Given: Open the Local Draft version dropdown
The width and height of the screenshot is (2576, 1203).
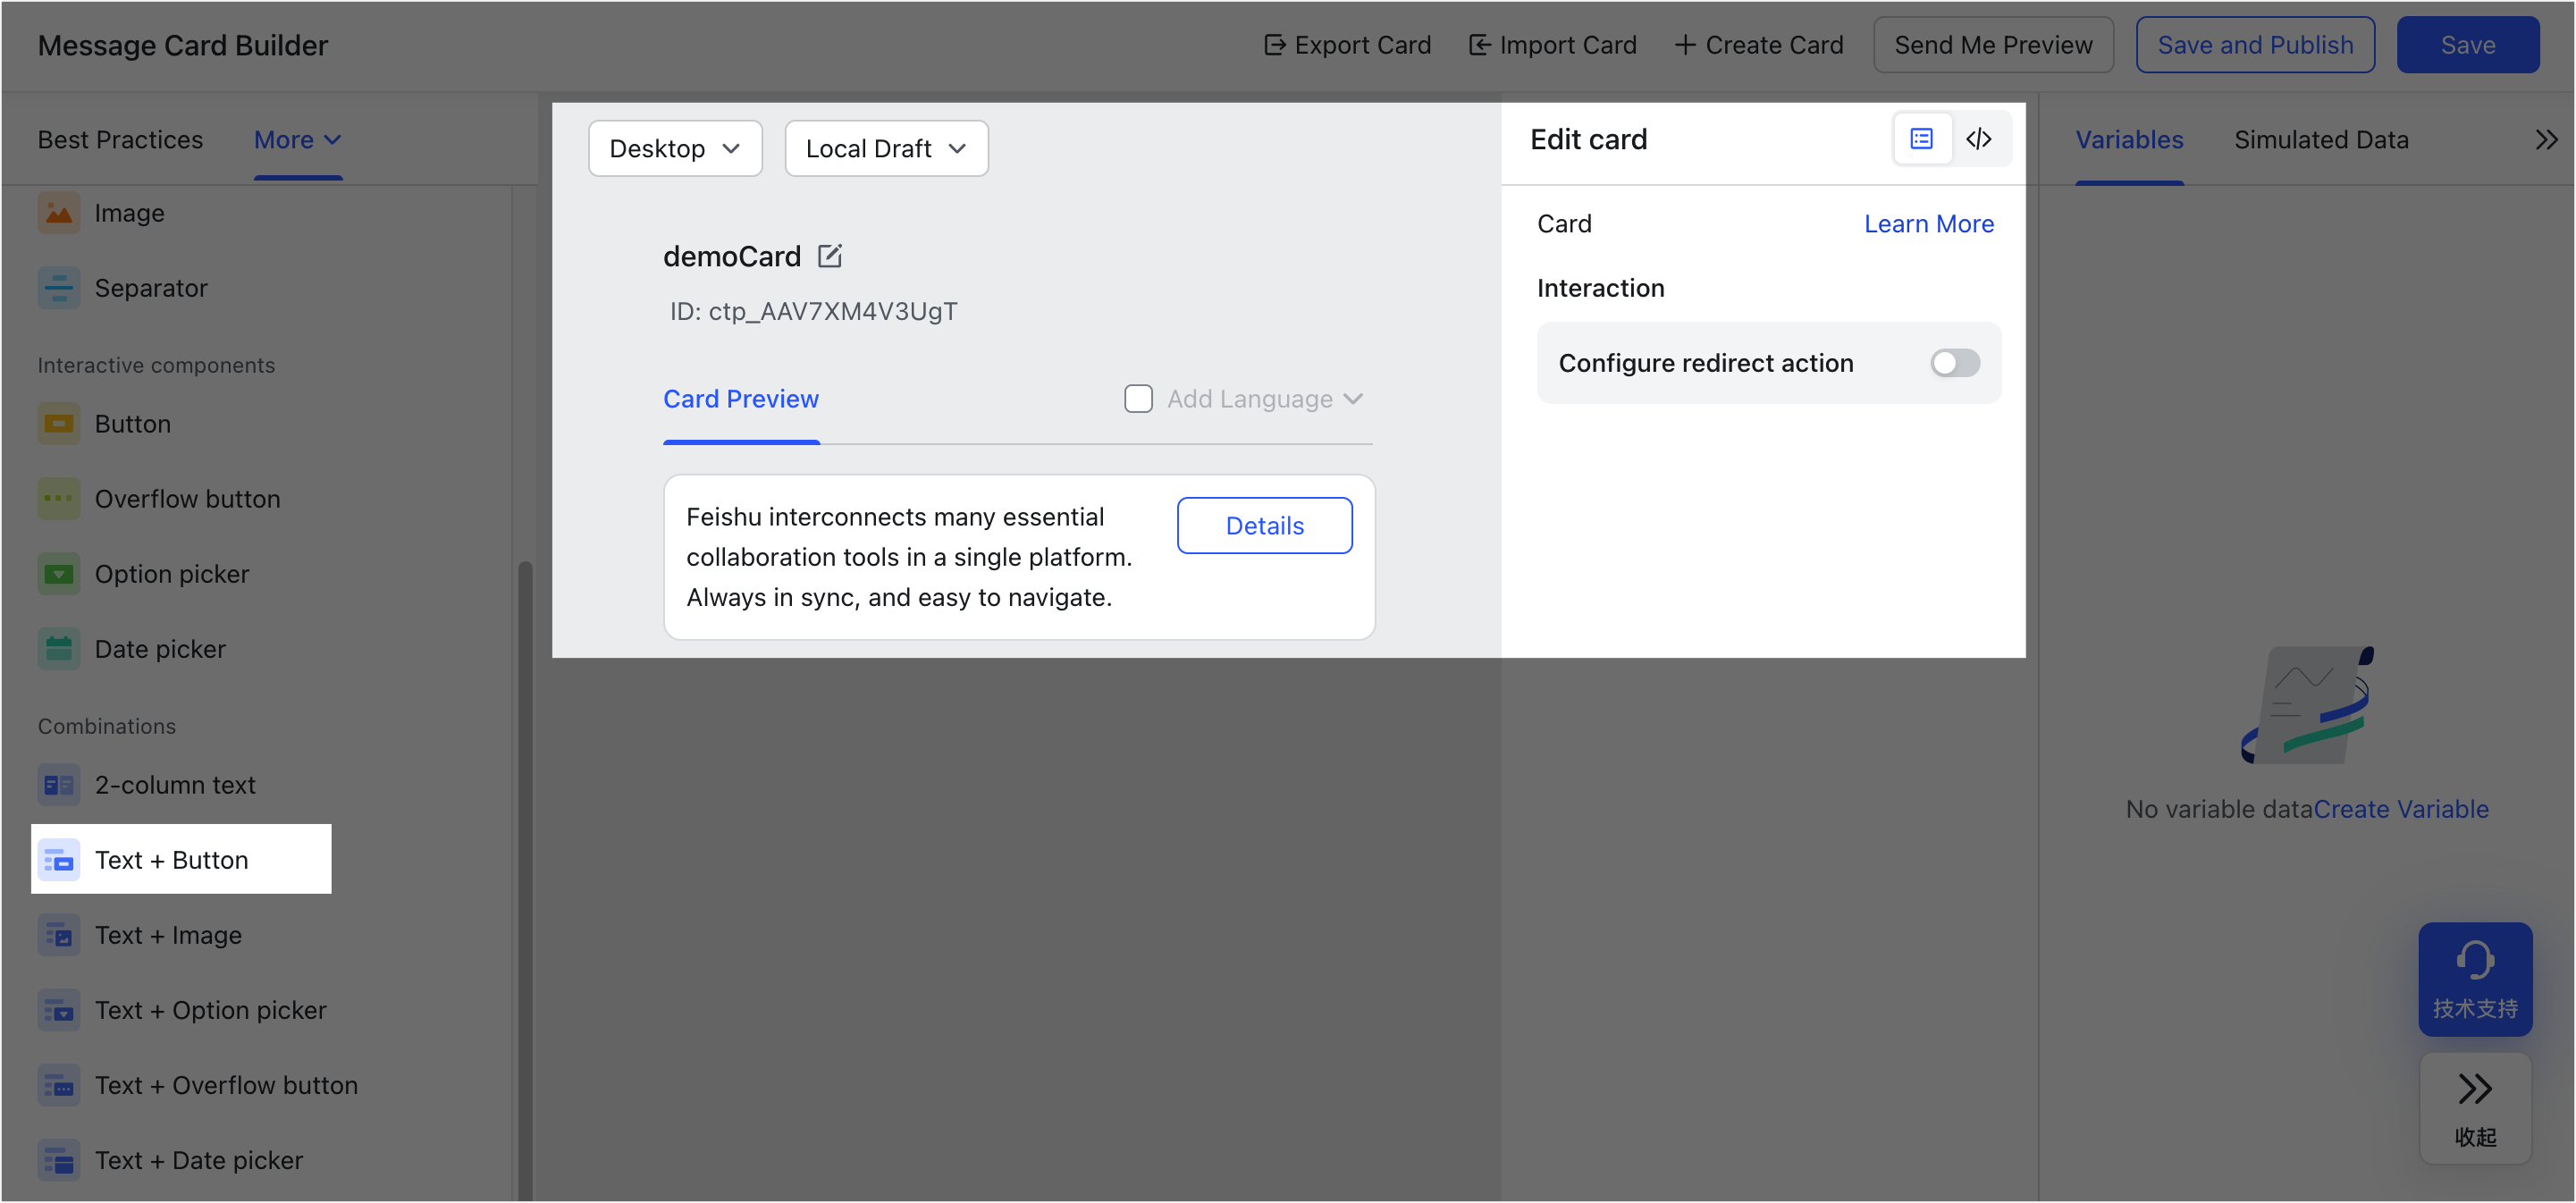Looking at the screenshot, I should click(x=886, y=149).
